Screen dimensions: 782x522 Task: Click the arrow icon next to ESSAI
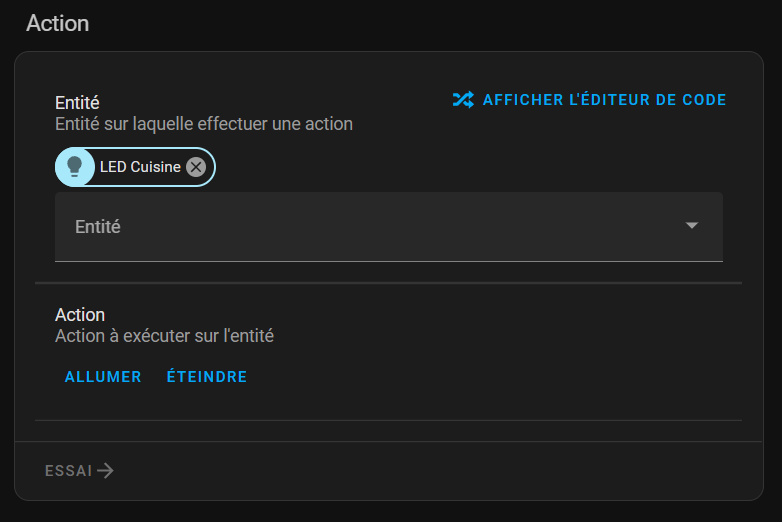click(x=106, y=471)
